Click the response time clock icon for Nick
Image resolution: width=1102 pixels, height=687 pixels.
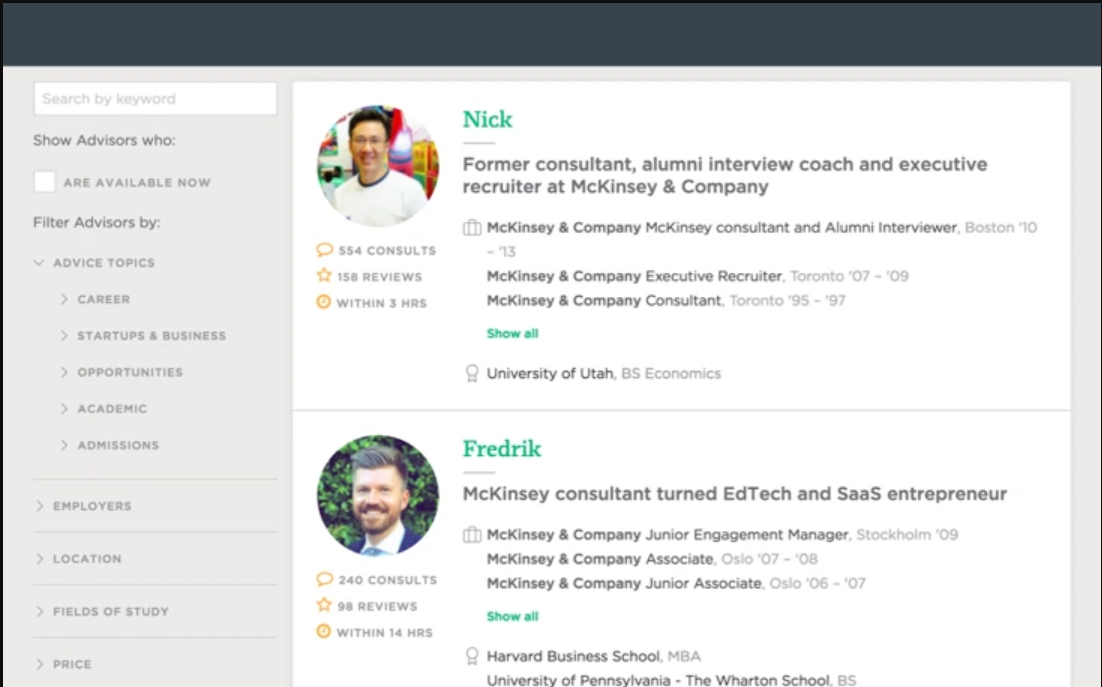point(324,302)
